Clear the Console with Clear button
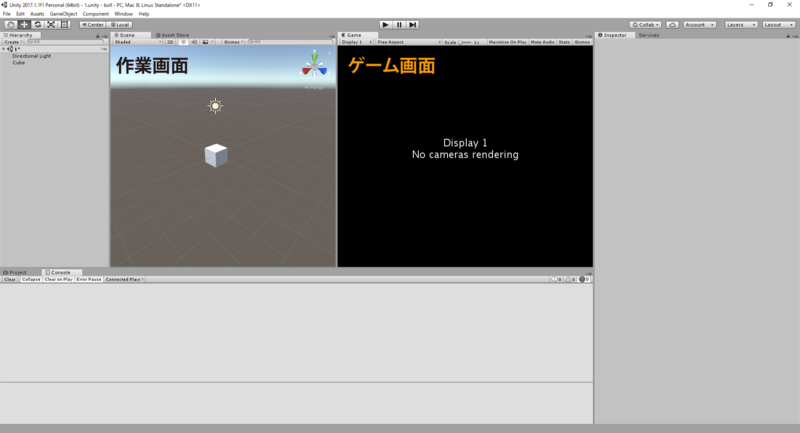This screenshot has width=800, height=433. point(10,279)
